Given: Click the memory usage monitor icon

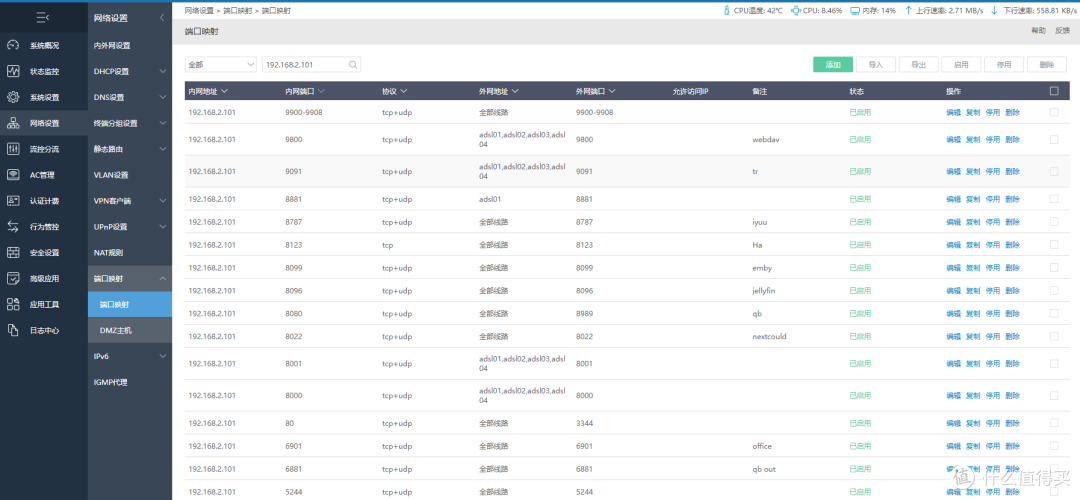Looking at the screenshot, I should (x=855, y=11).
